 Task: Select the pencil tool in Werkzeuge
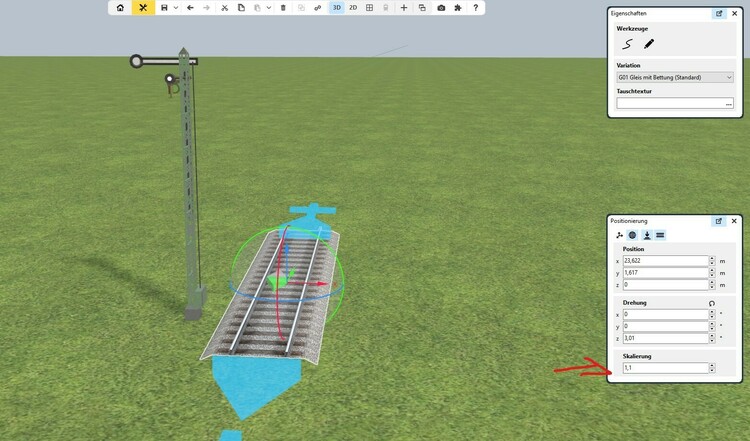649,44
